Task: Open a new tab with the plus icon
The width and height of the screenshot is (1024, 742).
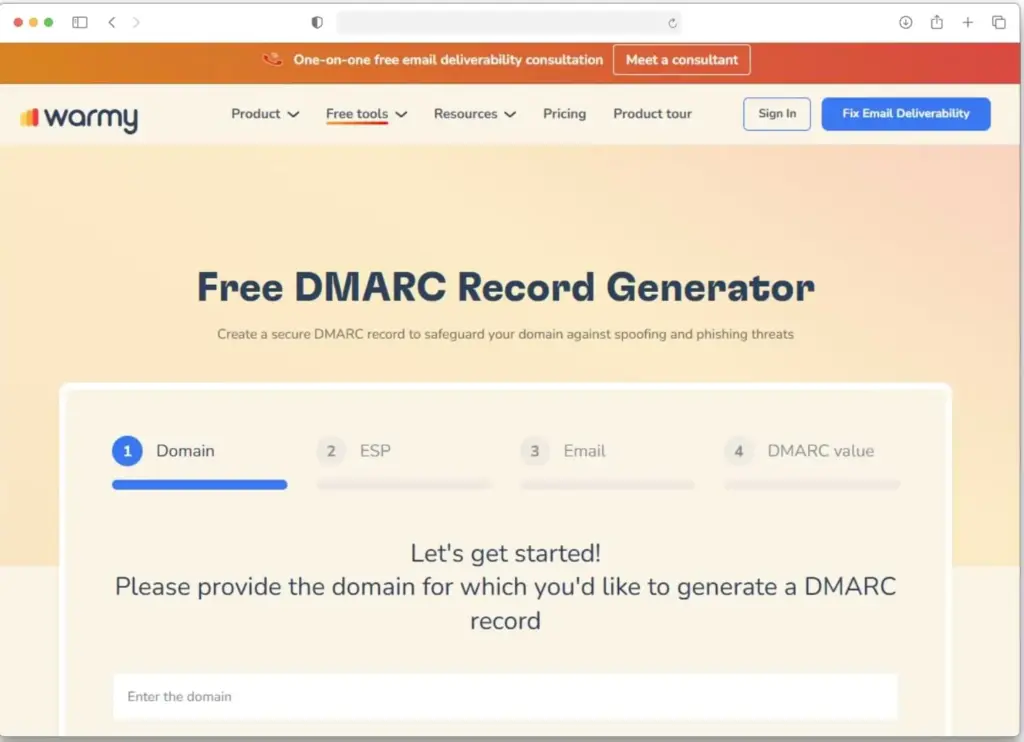Action: (966, 21)
